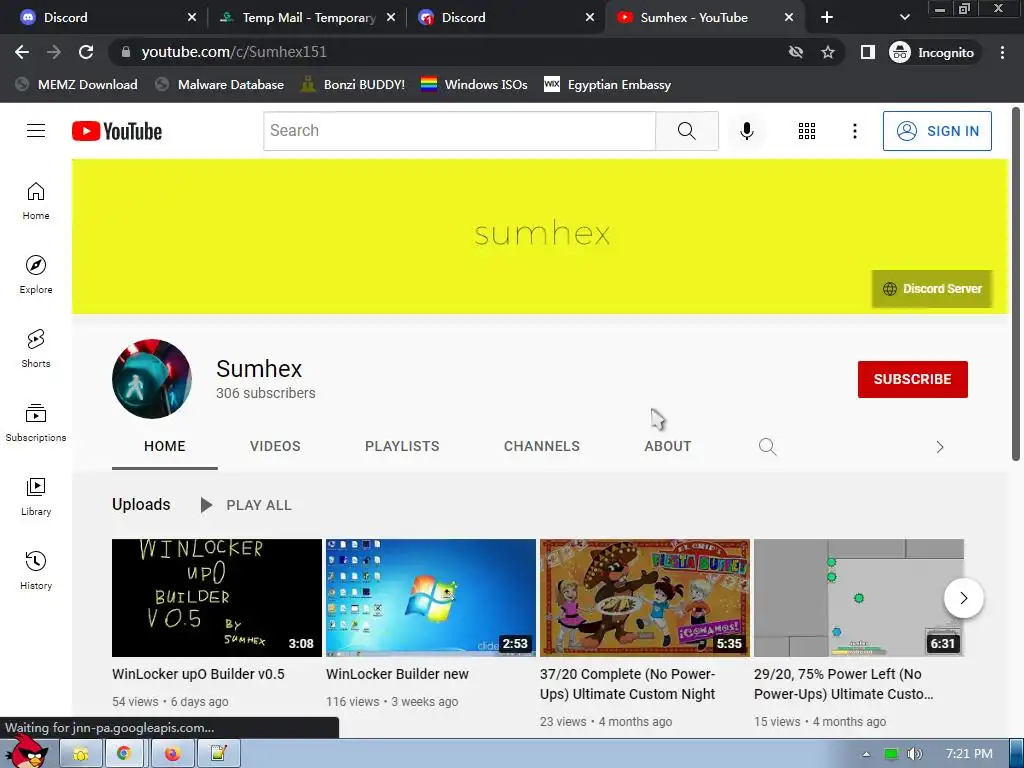Click the YouTube logo
This screenshot has width=1024, height=768.
(117, 131)
